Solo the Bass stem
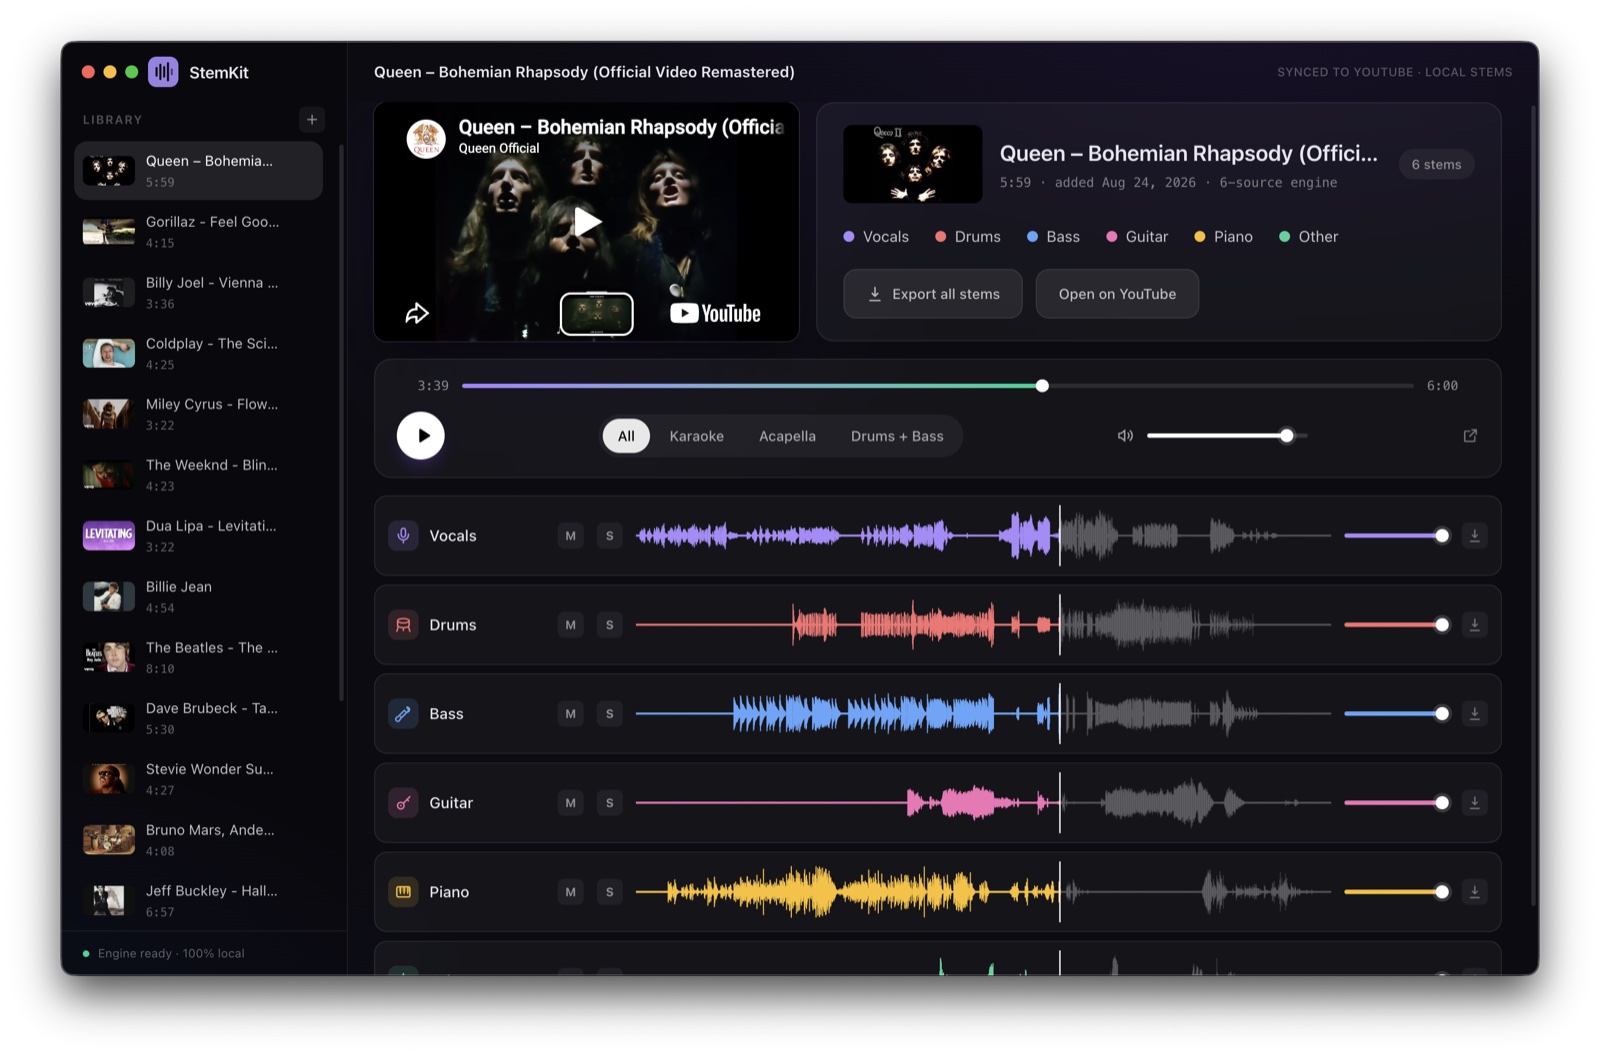Screen dimensions: 1600x1056 (609, 714)
